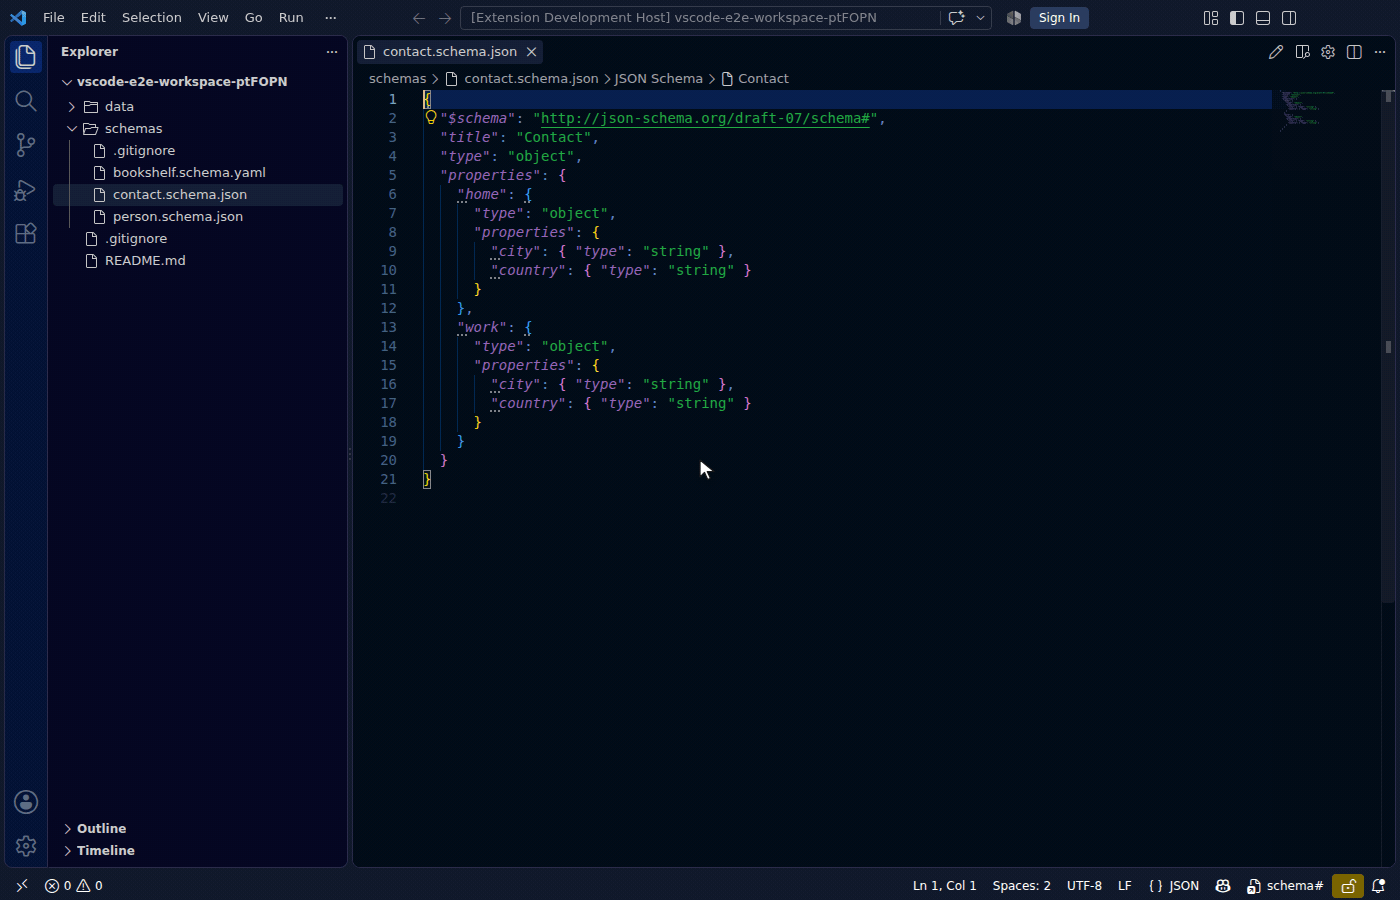Viewport: 1400px width, 900px height.
Task: Open Copilot status icon in status bar
Action: click(1223, 886)
